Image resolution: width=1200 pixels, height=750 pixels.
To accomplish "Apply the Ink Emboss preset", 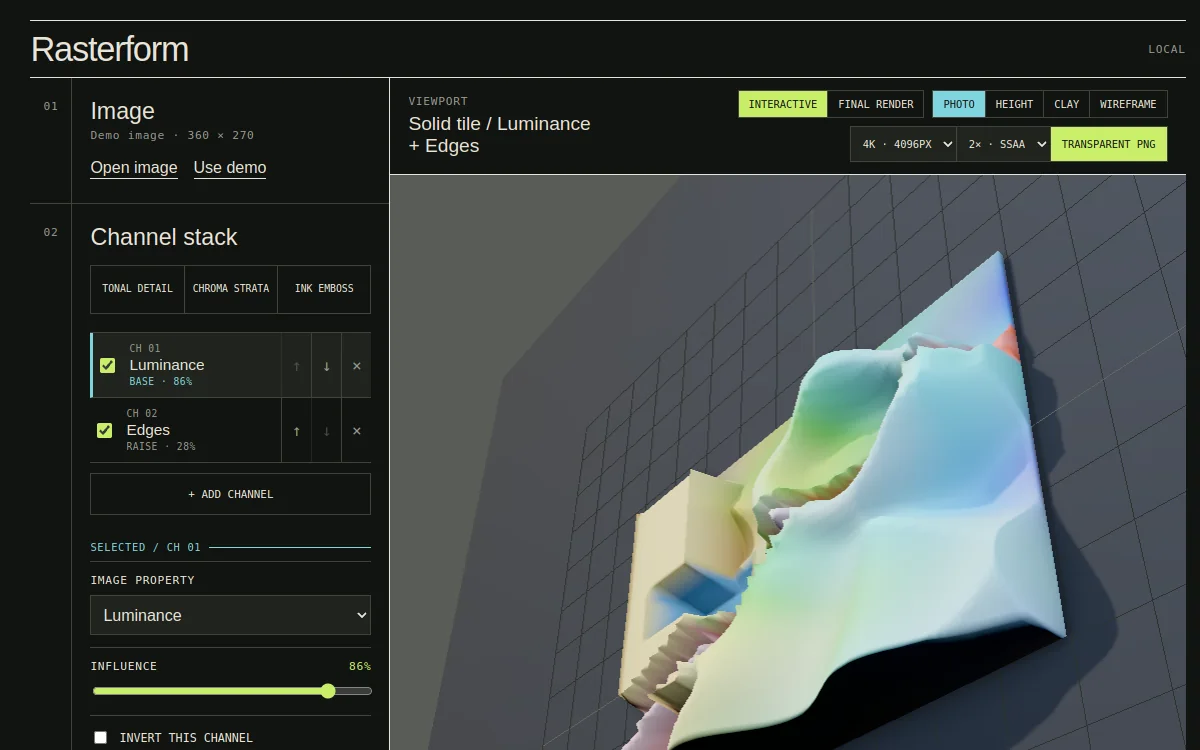I will pos(324,288).
